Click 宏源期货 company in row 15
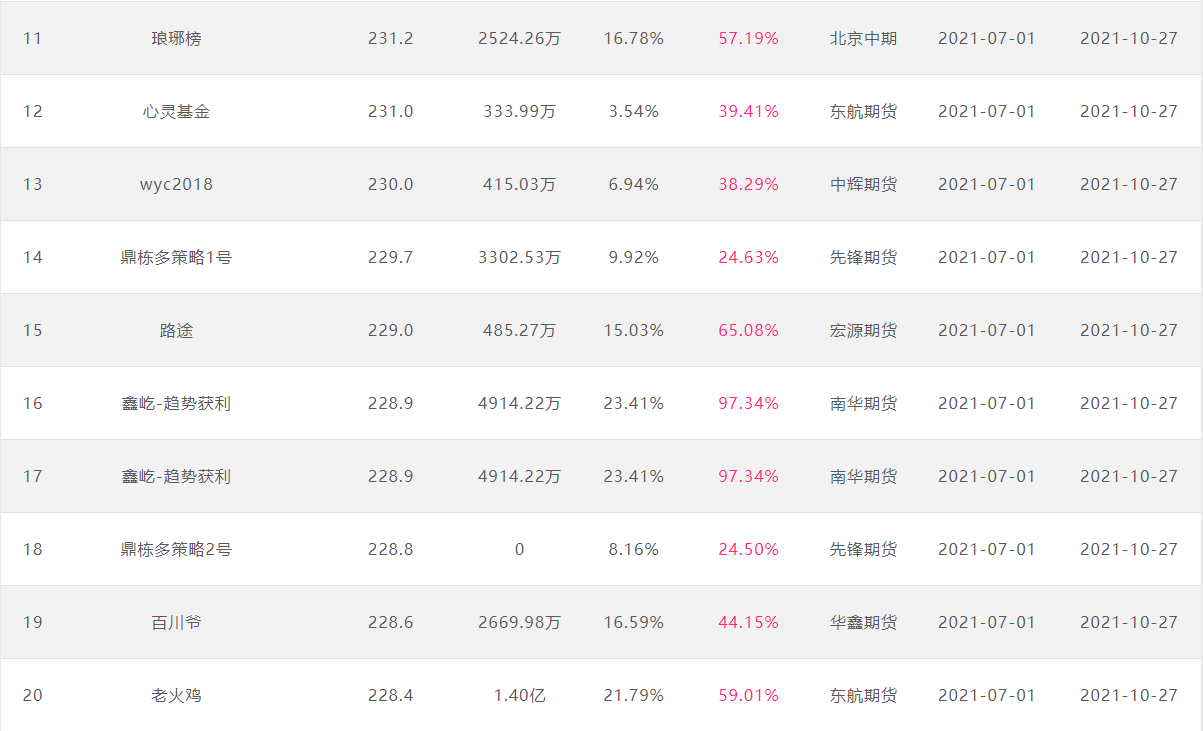Viewport: 1203px width, 731px height. [x=863, y=330]
